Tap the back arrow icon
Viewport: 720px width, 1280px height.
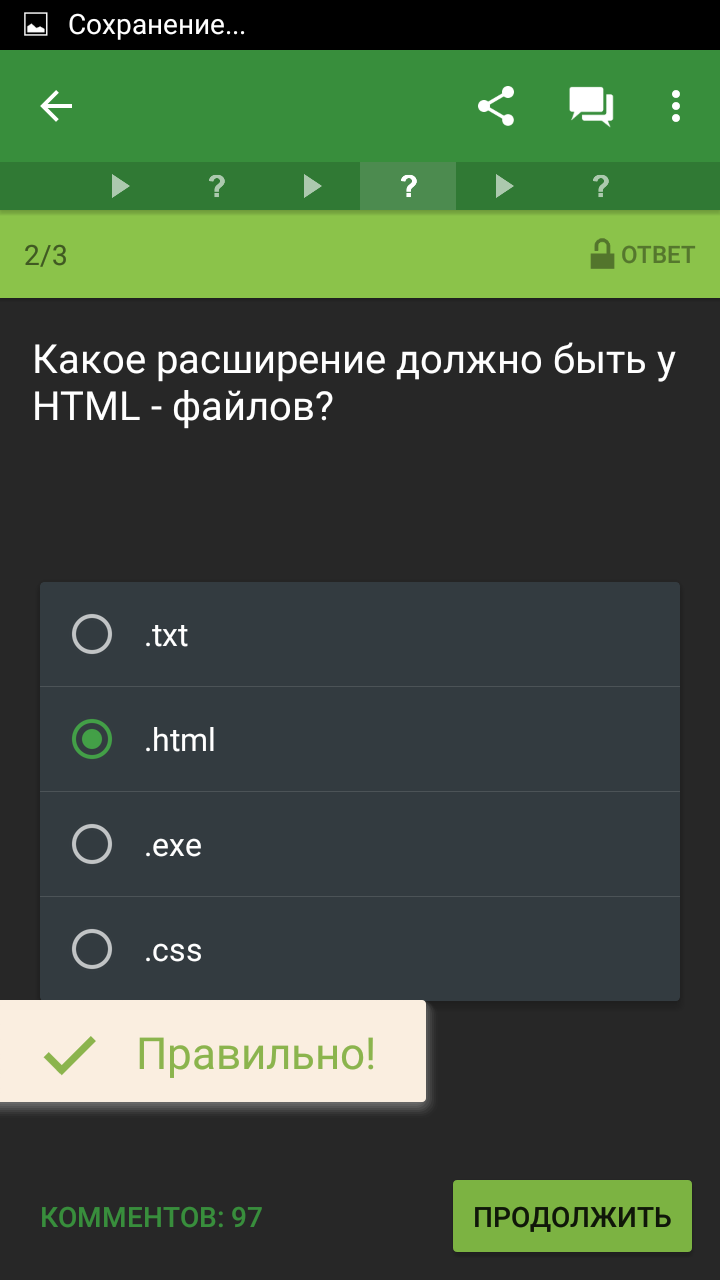coord(56,106)
